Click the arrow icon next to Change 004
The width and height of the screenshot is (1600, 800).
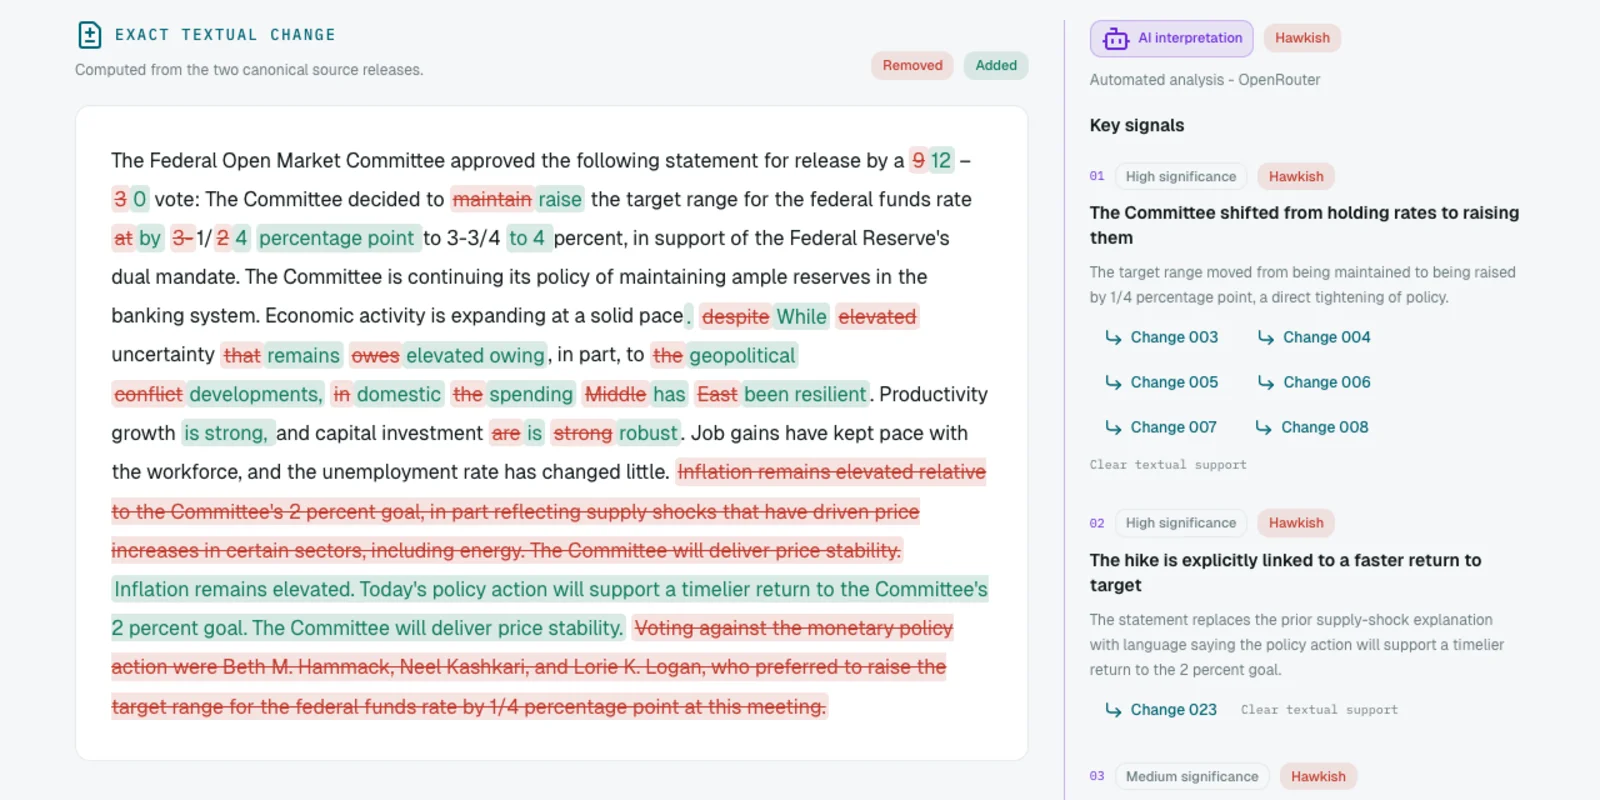1265,338
